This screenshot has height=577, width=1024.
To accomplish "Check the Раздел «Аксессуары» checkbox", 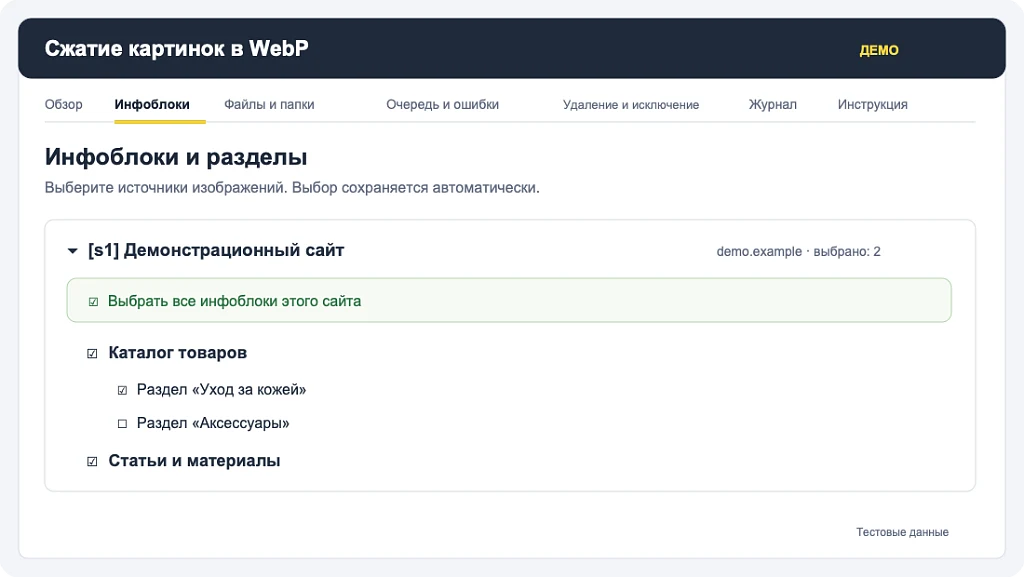I will coord(122,424).
